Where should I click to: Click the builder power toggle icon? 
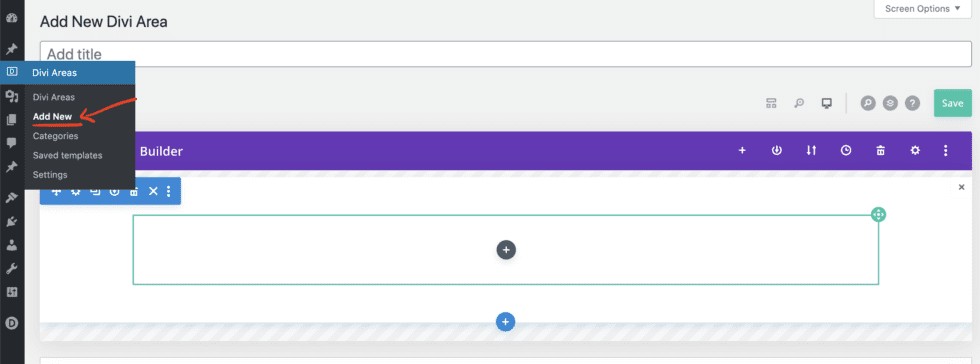(776, 150)
